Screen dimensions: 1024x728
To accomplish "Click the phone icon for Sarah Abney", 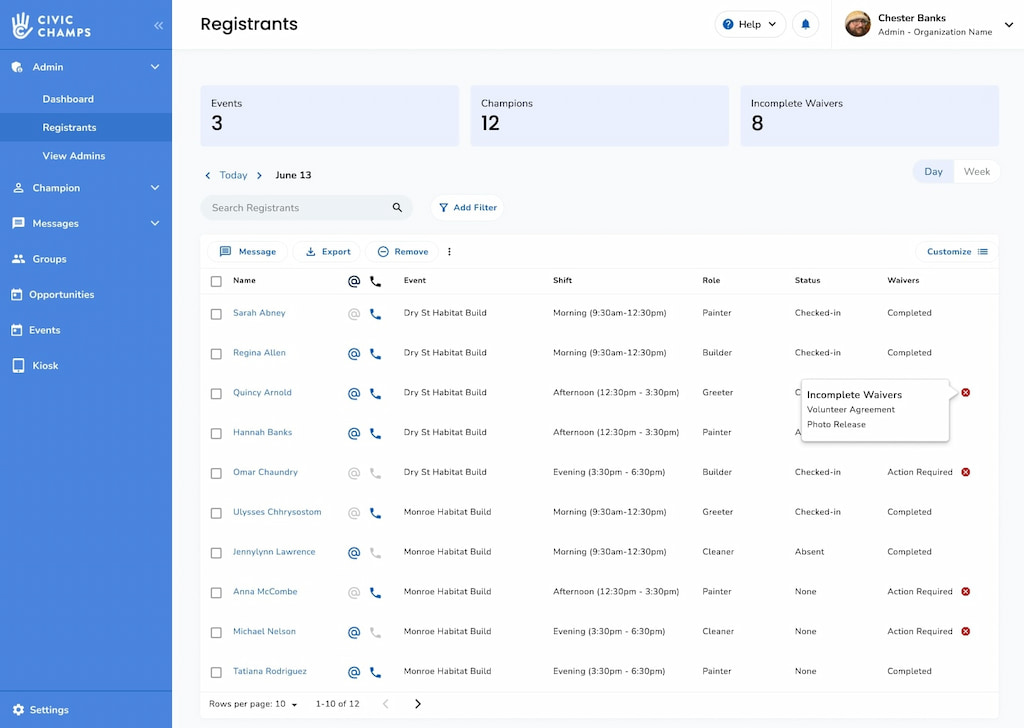I will [375, 313].
